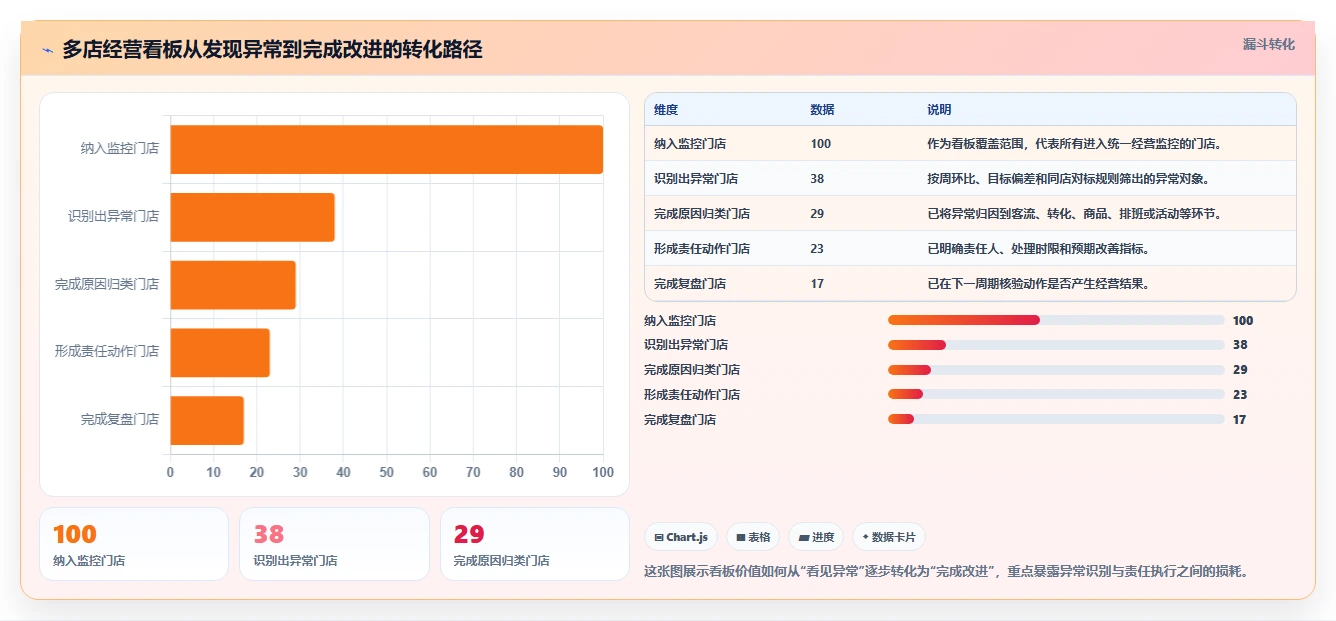The height and width of the screenshot is (621, 1336).
Task: Click the 完成复盘门店 y-axis label
Action: pyautogui.click(x=120, y=420)
